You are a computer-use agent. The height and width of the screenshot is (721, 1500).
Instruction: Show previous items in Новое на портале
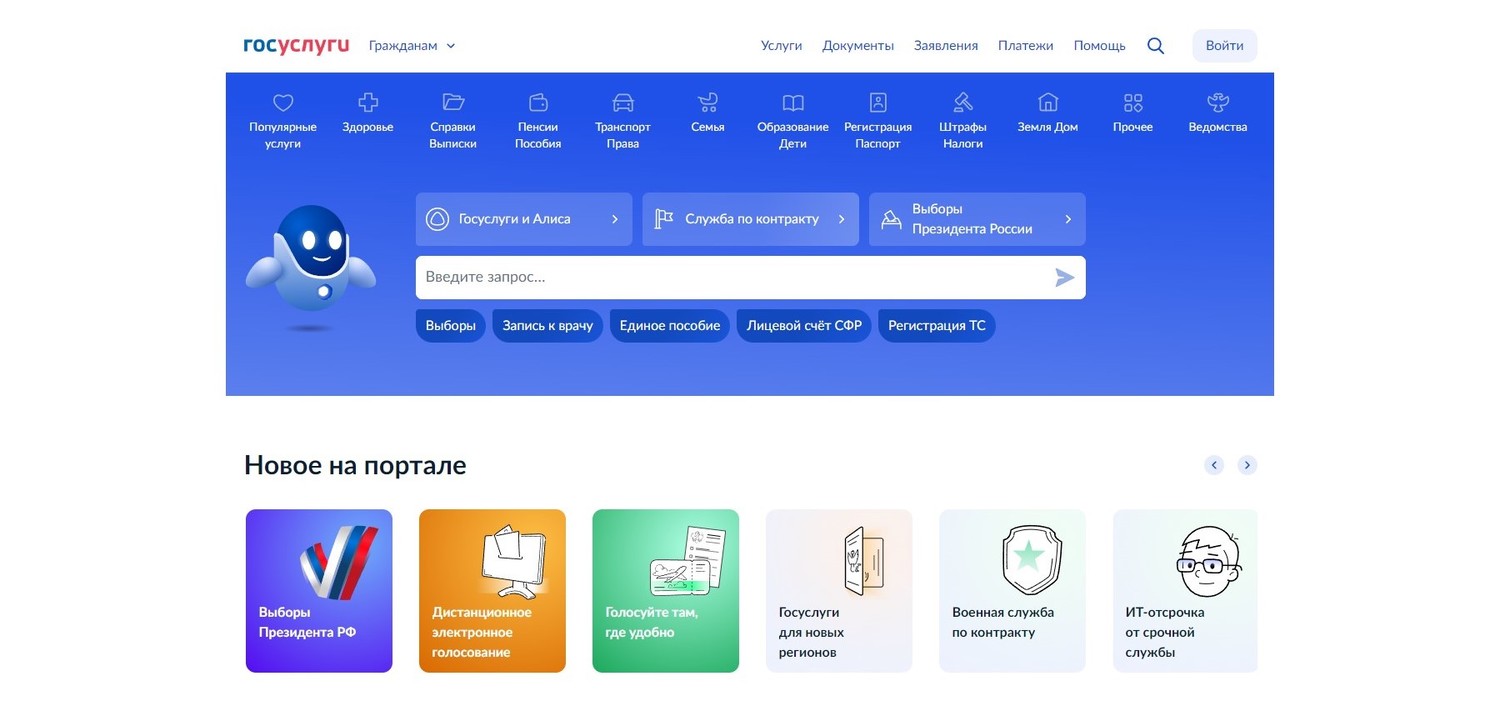pyautogui.click(x=1214, y=465)
